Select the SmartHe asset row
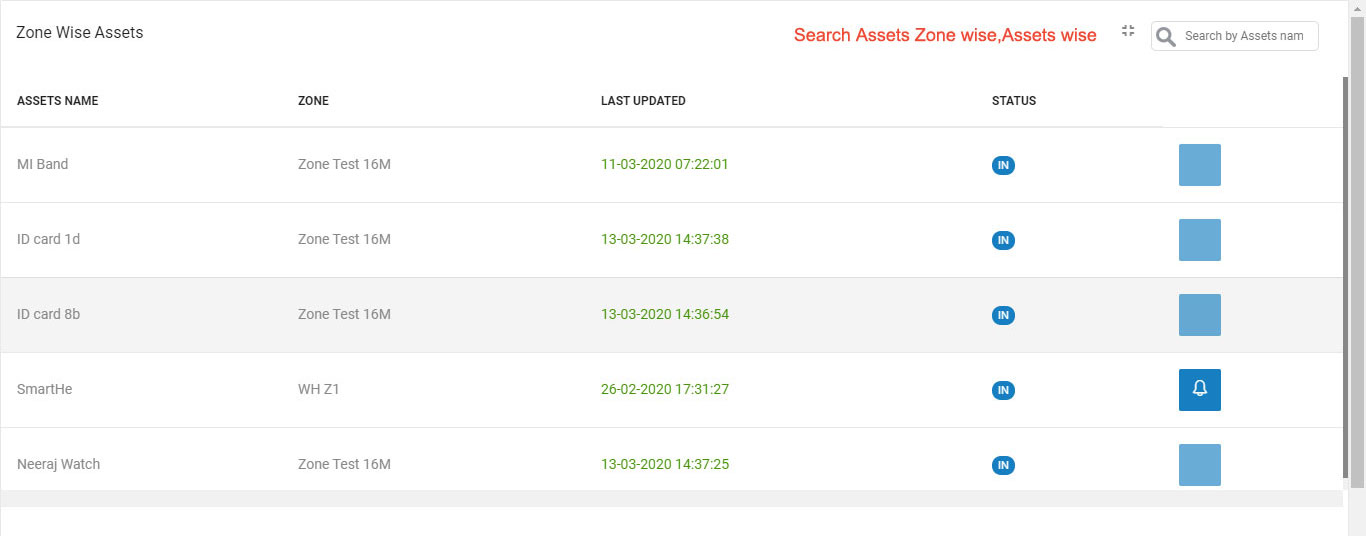Image resolution: width=1366 pixels, height=536 pixels. (x=672, y=390)
